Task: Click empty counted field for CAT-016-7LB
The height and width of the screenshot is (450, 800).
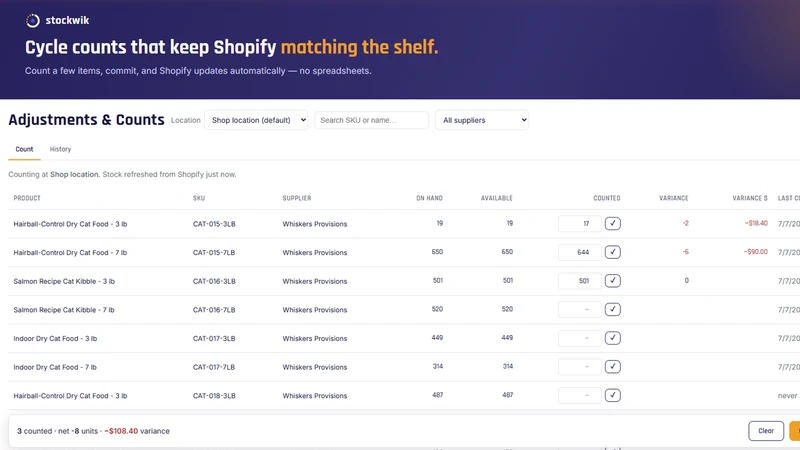Action: pos(580,309)
